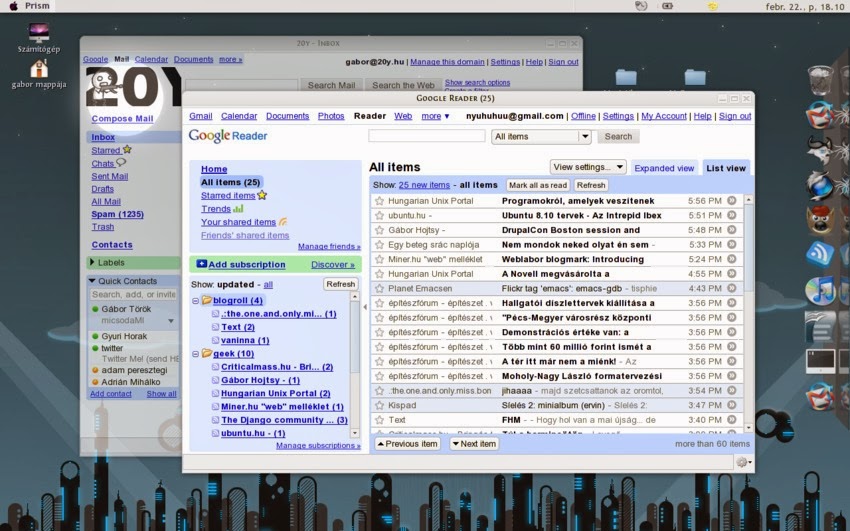Star the jihaaaa item from the.one.and.only
The height and width of the screenshot is (531, 850).
tap(379, 390)
